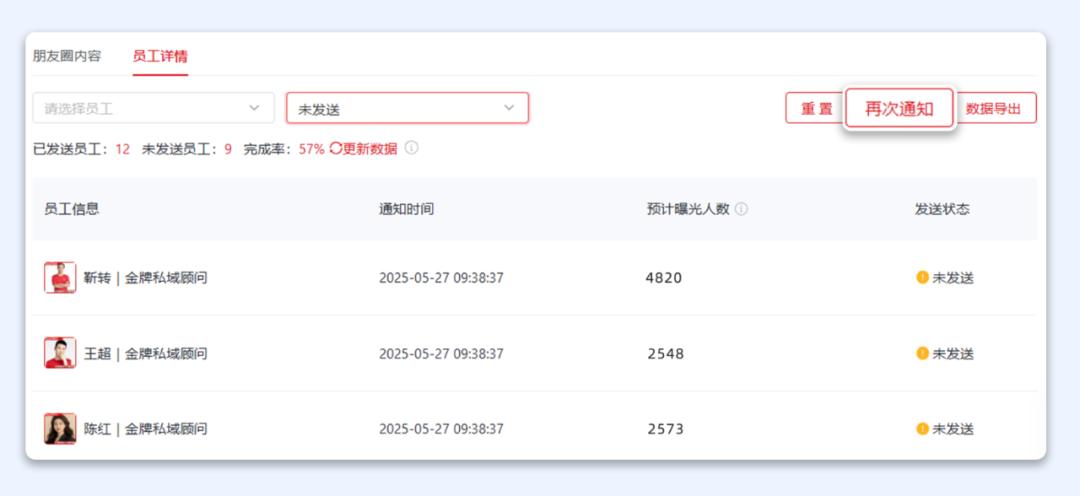Screen dimensions: 1080x496
Task: Click the chevron arrow in the 未发送 filter
Action: point(508,108)
